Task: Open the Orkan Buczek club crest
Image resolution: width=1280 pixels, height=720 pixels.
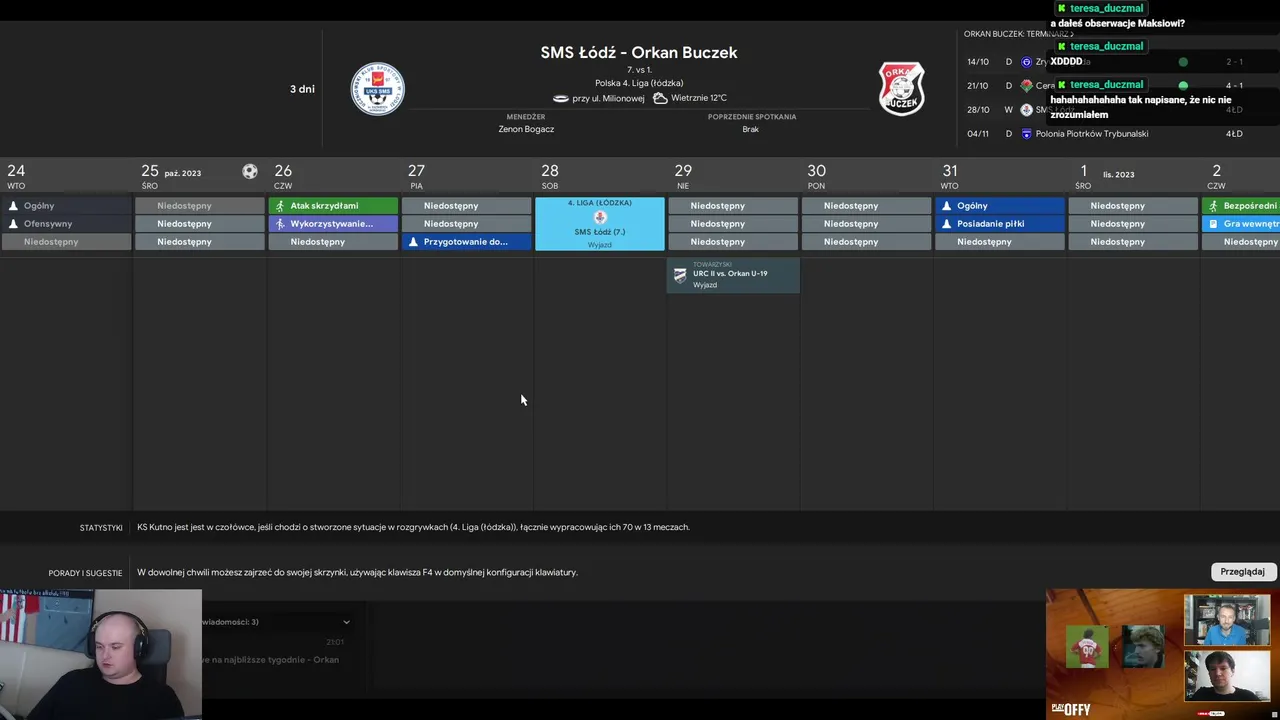Action: (x=901, y=89)
